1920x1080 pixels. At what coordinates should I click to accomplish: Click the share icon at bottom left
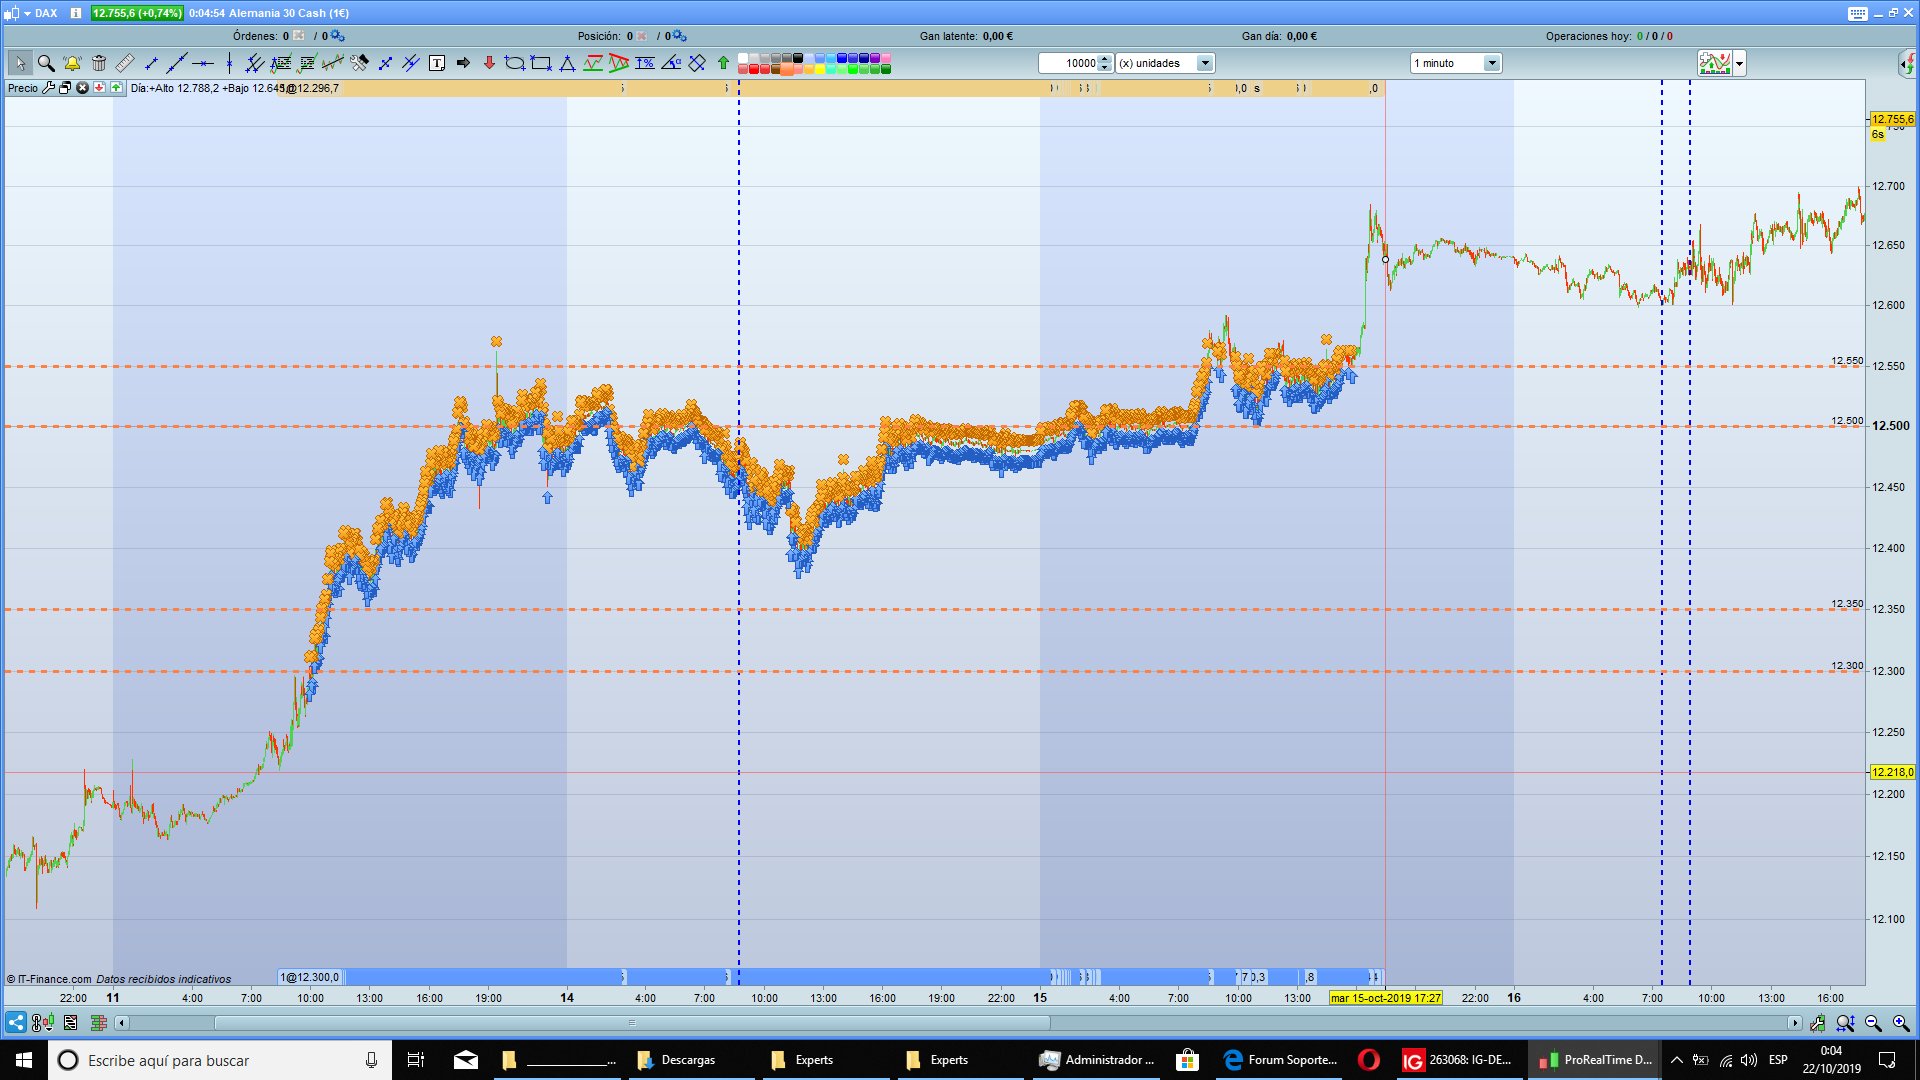[x=16, y=1023]
